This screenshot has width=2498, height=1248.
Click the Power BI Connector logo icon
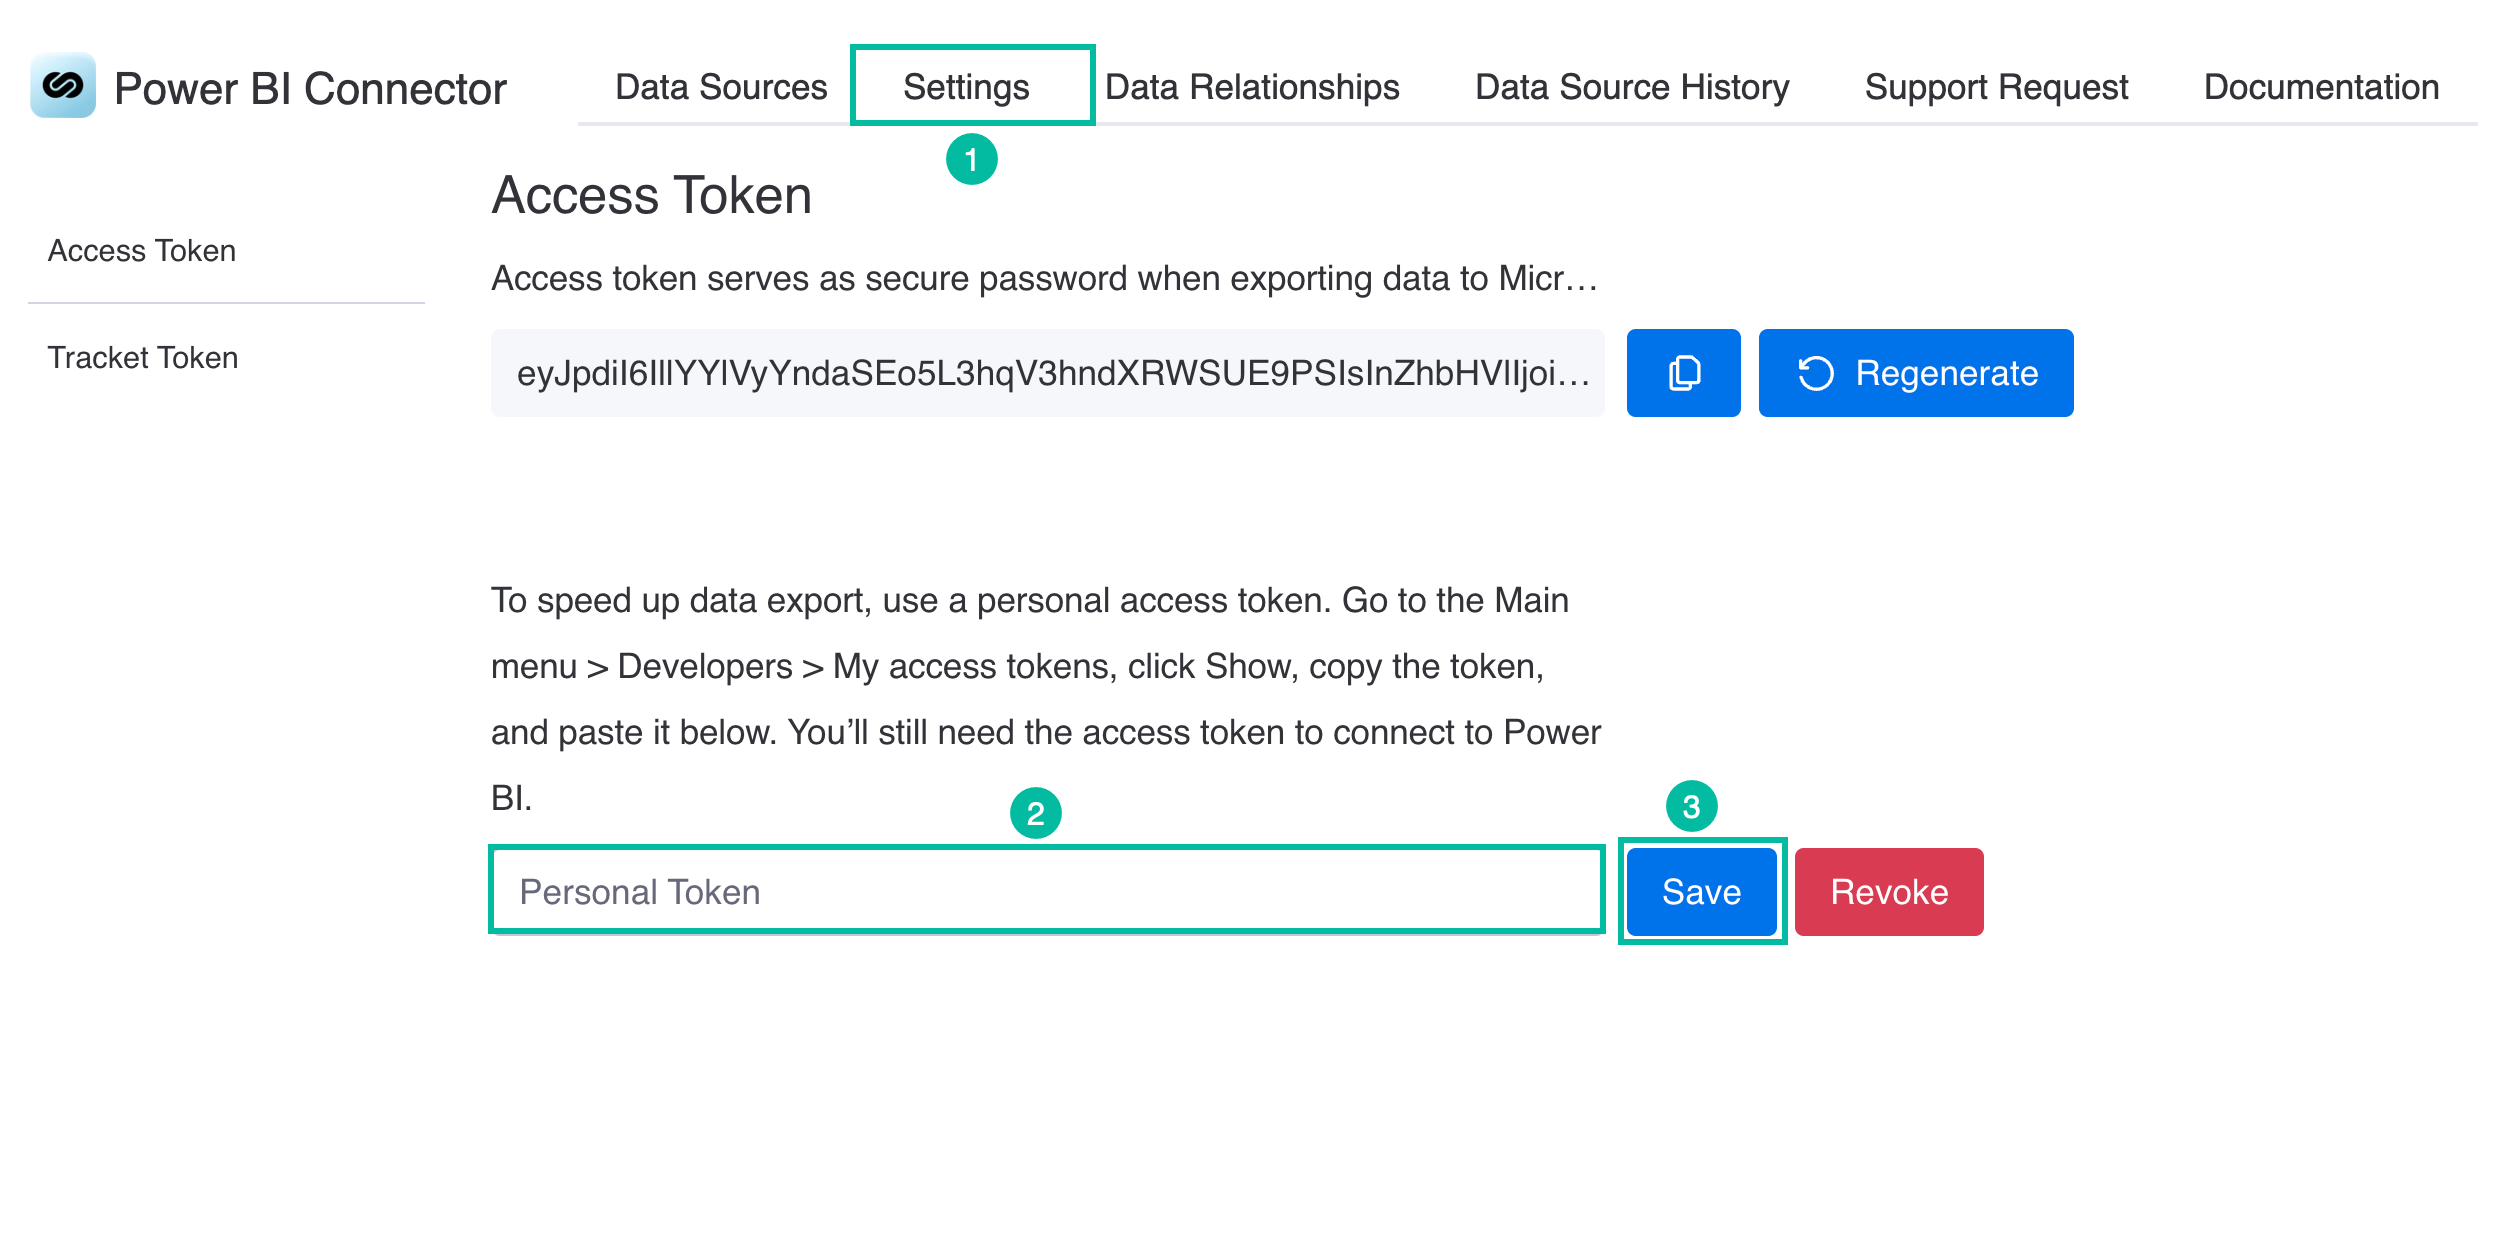[63, 86]
